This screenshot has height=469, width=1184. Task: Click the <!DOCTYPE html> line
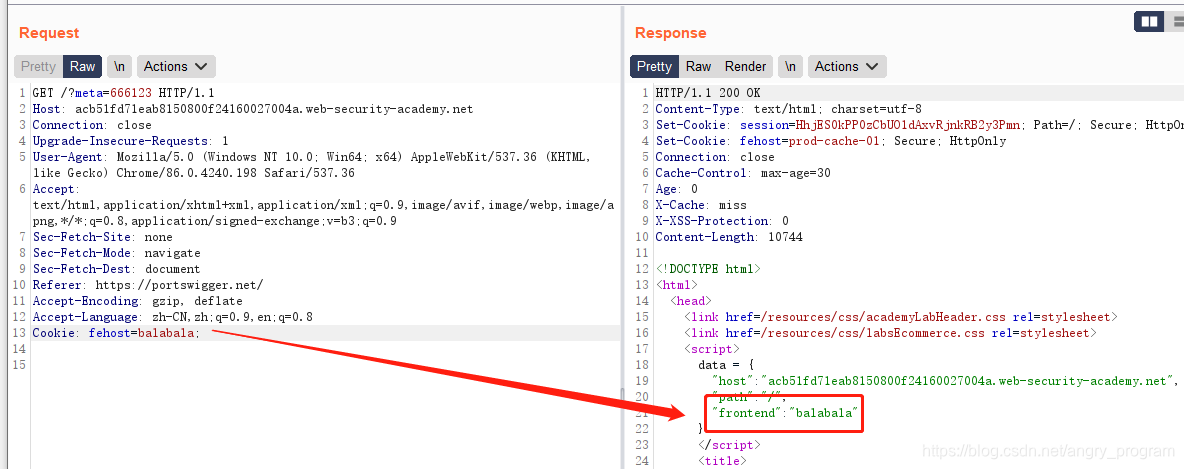pos(708,269)
